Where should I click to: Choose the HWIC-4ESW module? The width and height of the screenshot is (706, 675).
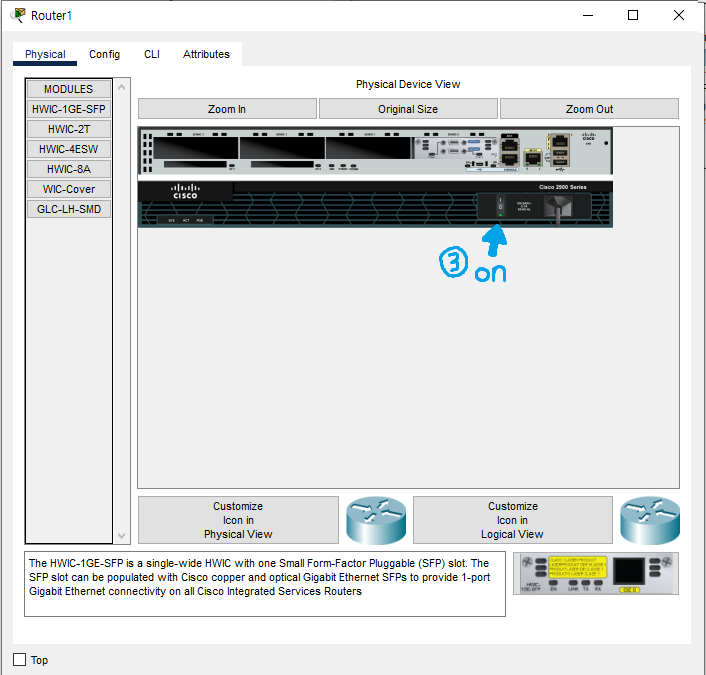coord(68,149)
